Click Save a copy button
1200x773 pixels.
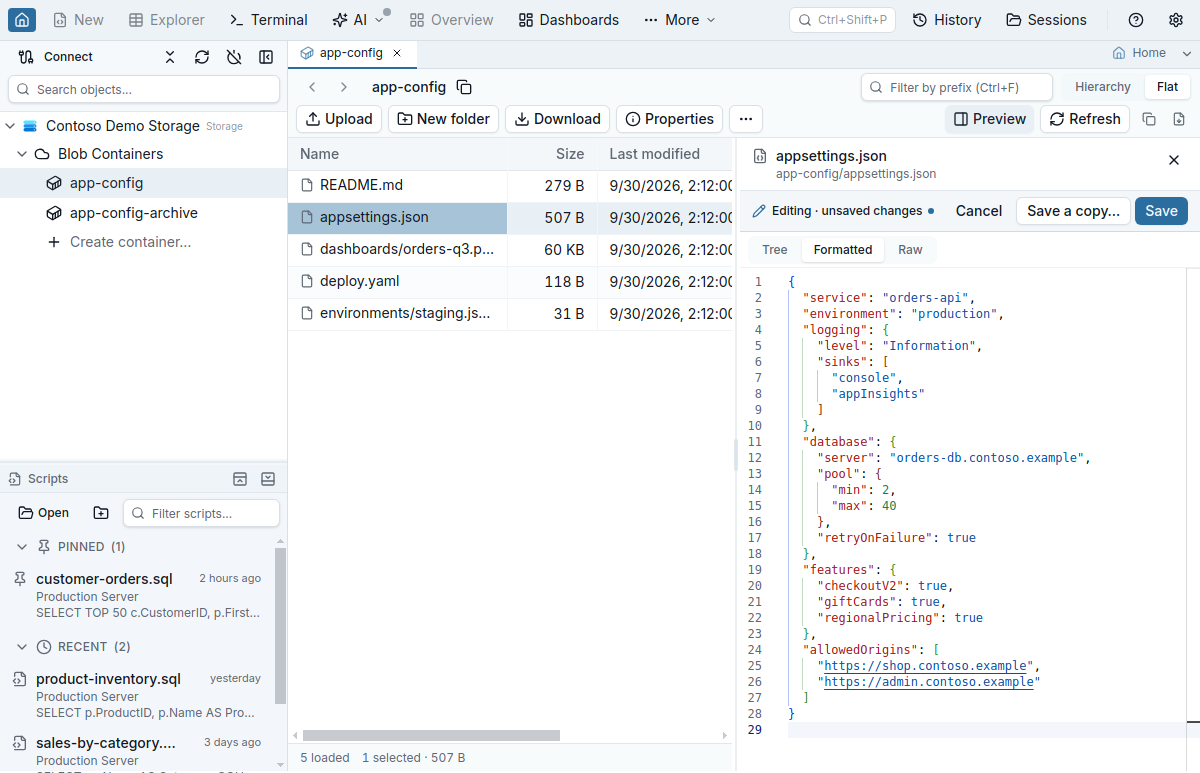click(x=1074, y=211)
